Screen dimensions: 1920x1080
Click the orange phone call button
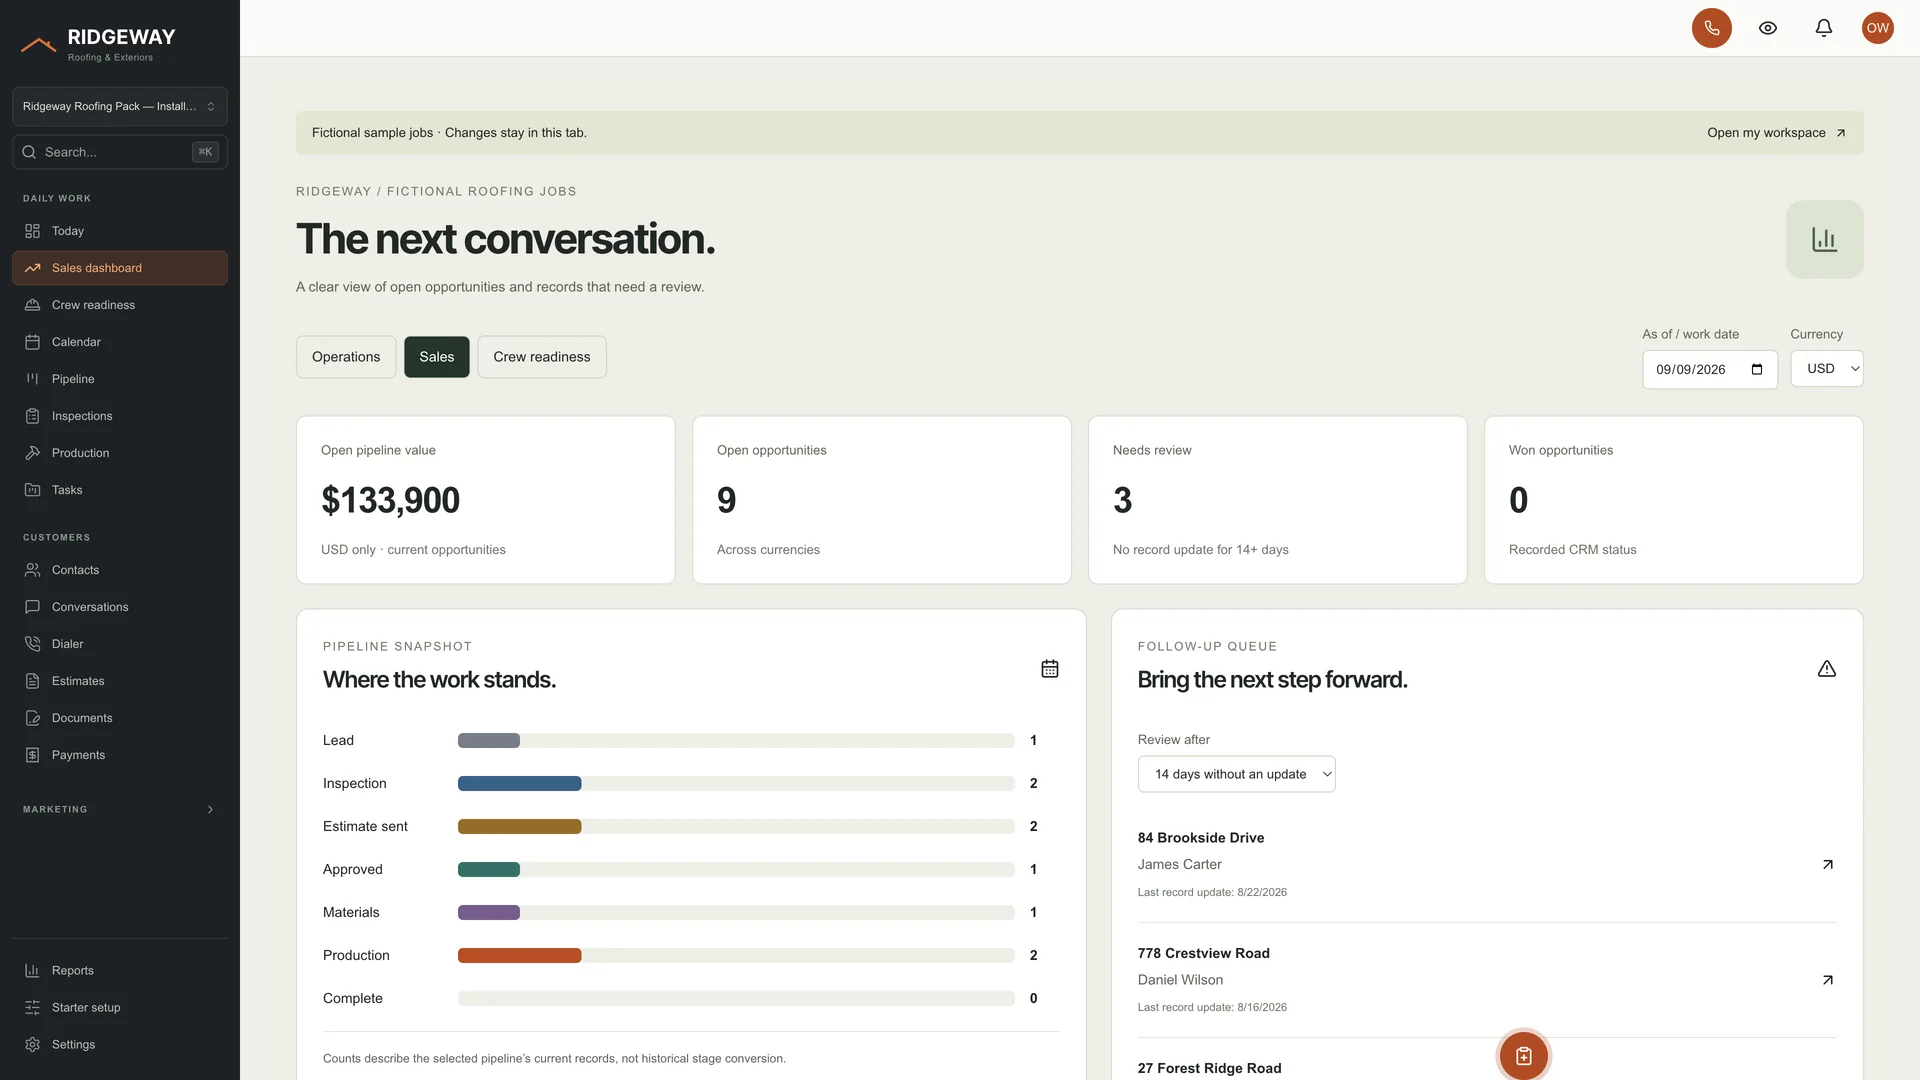(1711, 28)
